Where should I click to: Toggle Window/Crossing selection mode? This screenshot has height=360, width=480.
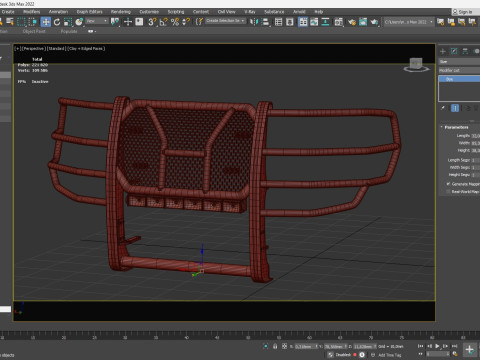point(33,22)
